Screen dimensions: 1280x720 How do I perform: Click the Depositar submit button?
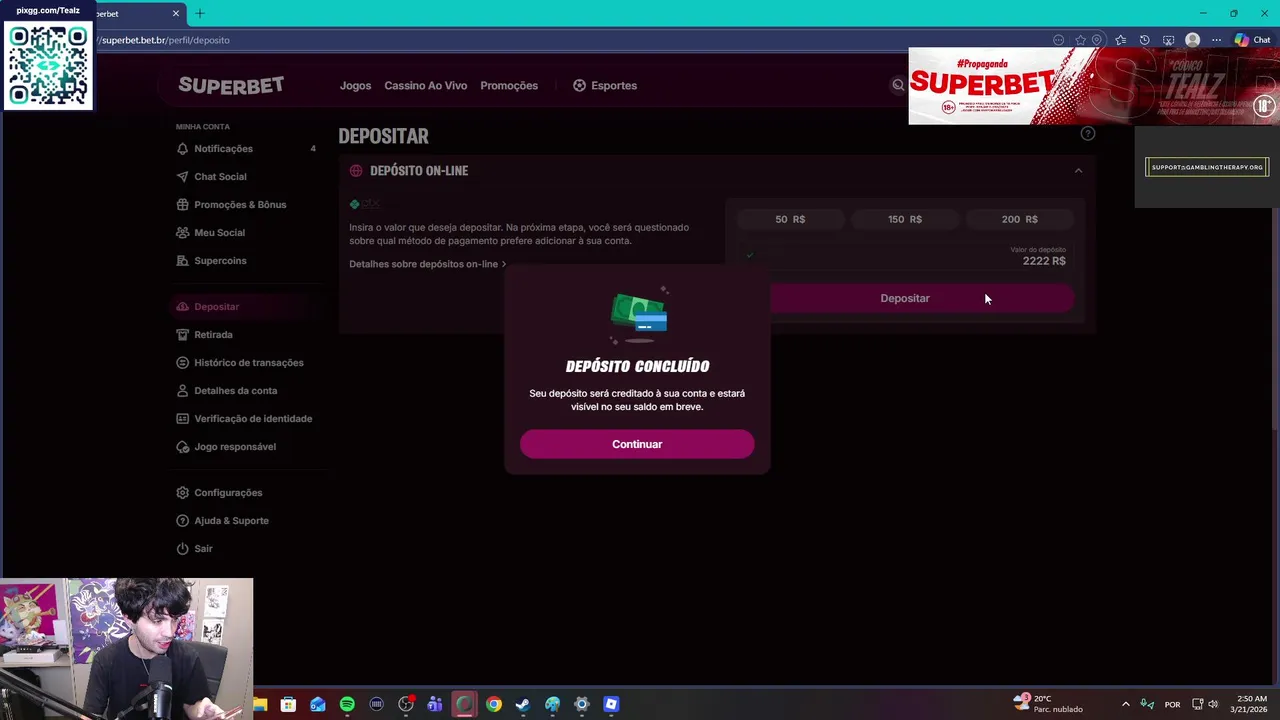[905, 298]
